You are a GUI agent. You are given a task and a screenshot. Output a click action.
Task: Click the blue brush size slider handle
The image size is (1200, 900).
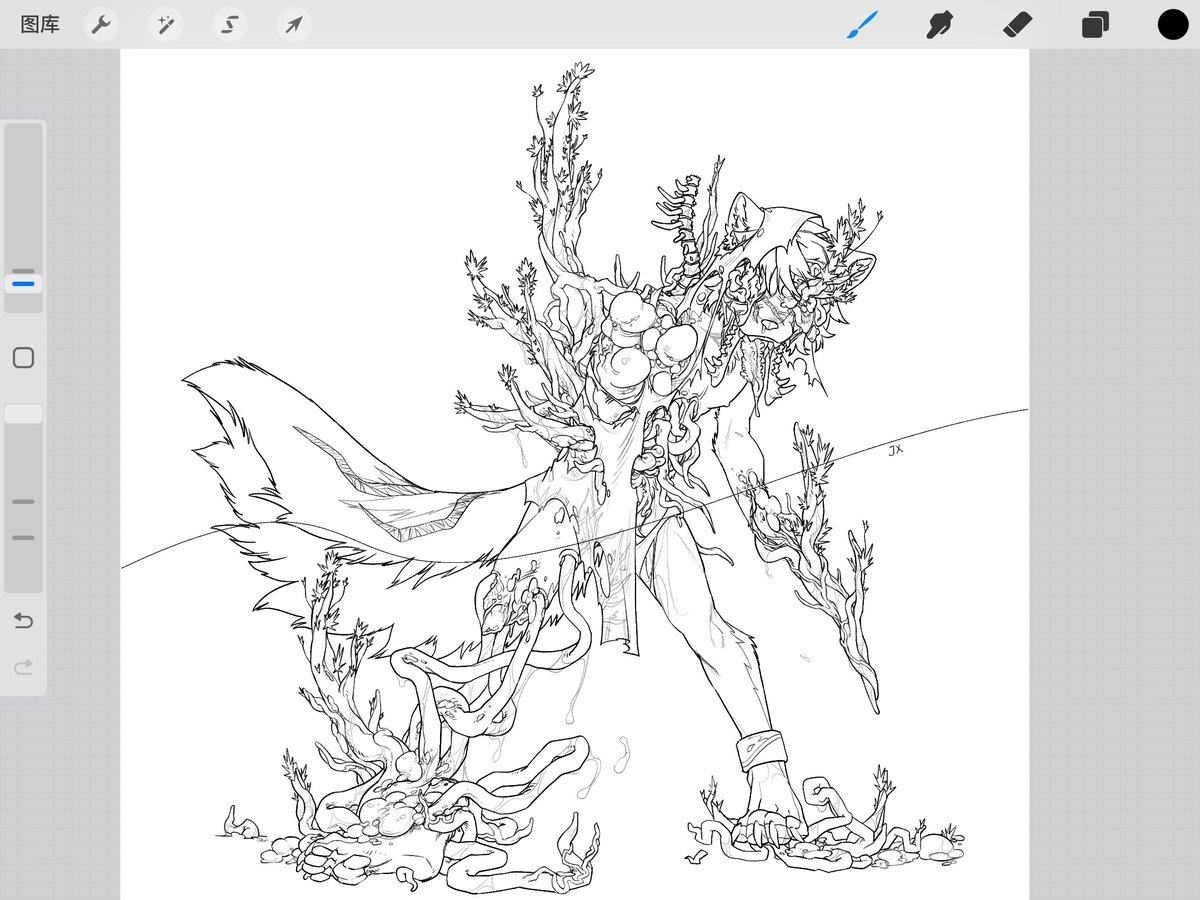pos(23,284)
